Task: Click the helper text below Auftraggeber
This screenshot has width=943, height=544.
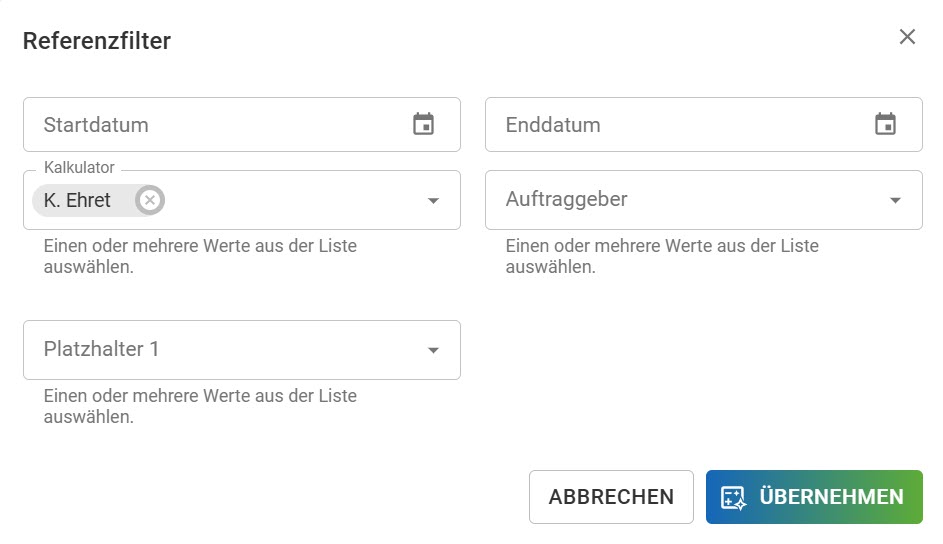Action: click(x=662, y=256)
